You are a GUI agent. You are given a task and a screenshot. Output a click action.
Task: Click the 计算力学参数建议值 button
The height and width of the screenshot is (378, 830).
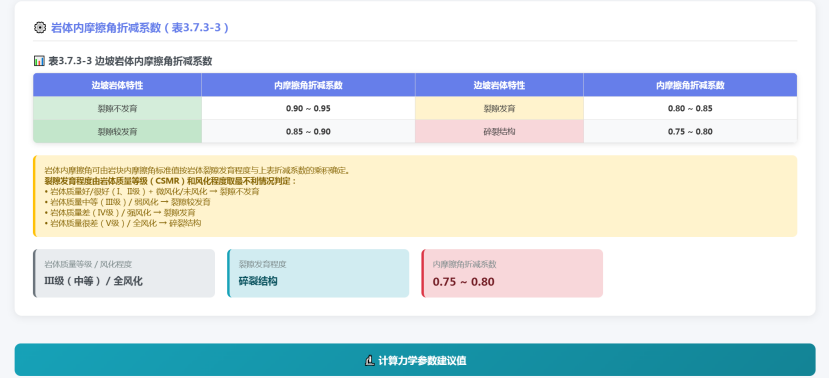pyautogui.click(x=415, y=360)
